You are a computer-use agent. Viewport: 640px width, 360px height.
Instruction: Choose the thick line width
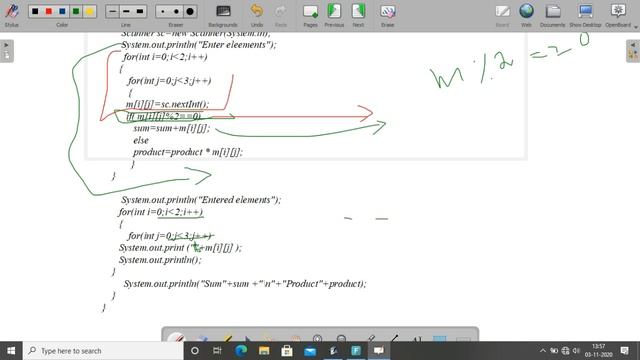(x=140, y=11)
